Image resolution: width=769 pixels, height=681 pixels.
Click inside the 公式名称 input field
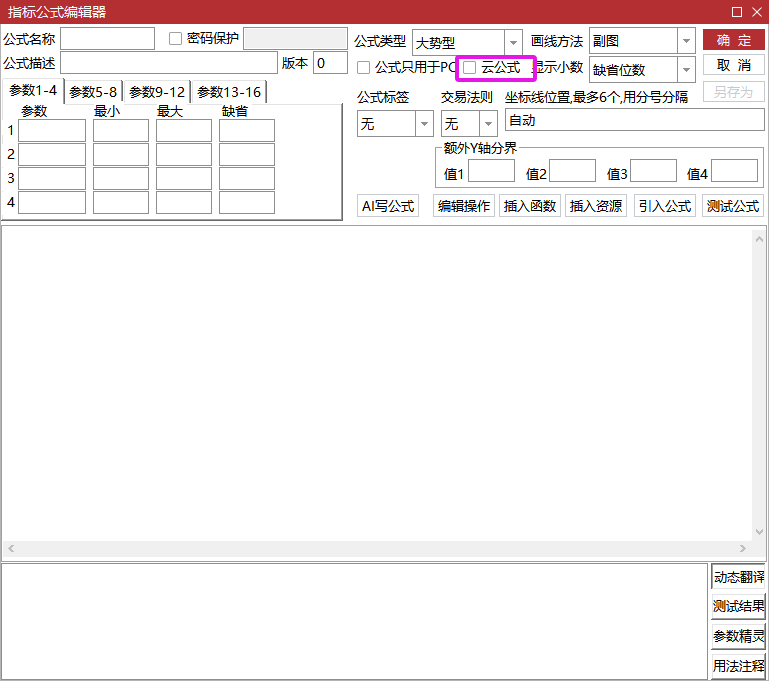pos(107,39)
